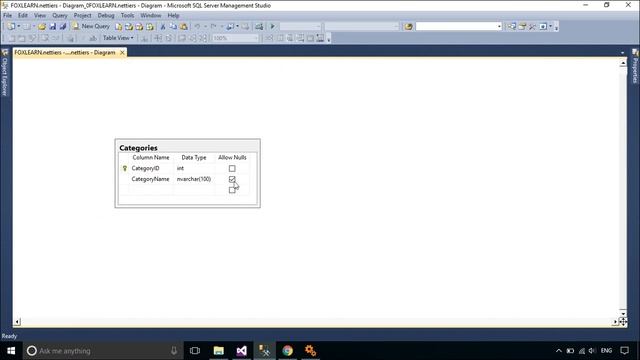Open the Redo history dropdown arrow
Screen dimensions: 640x360
coord(221,27)
